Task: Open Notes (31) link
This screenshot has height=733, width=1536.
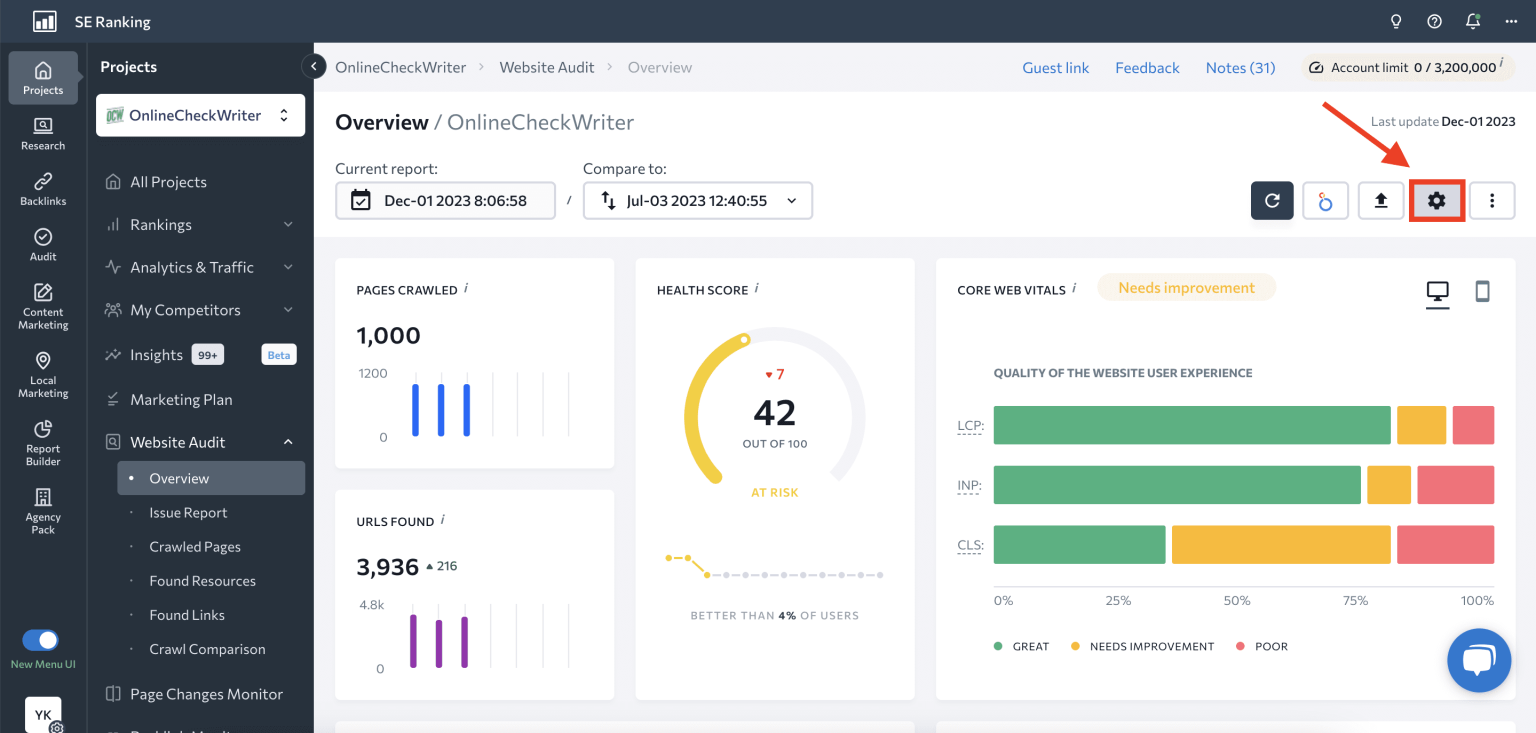Action: pyautogui.click(x=1240, y=68)
